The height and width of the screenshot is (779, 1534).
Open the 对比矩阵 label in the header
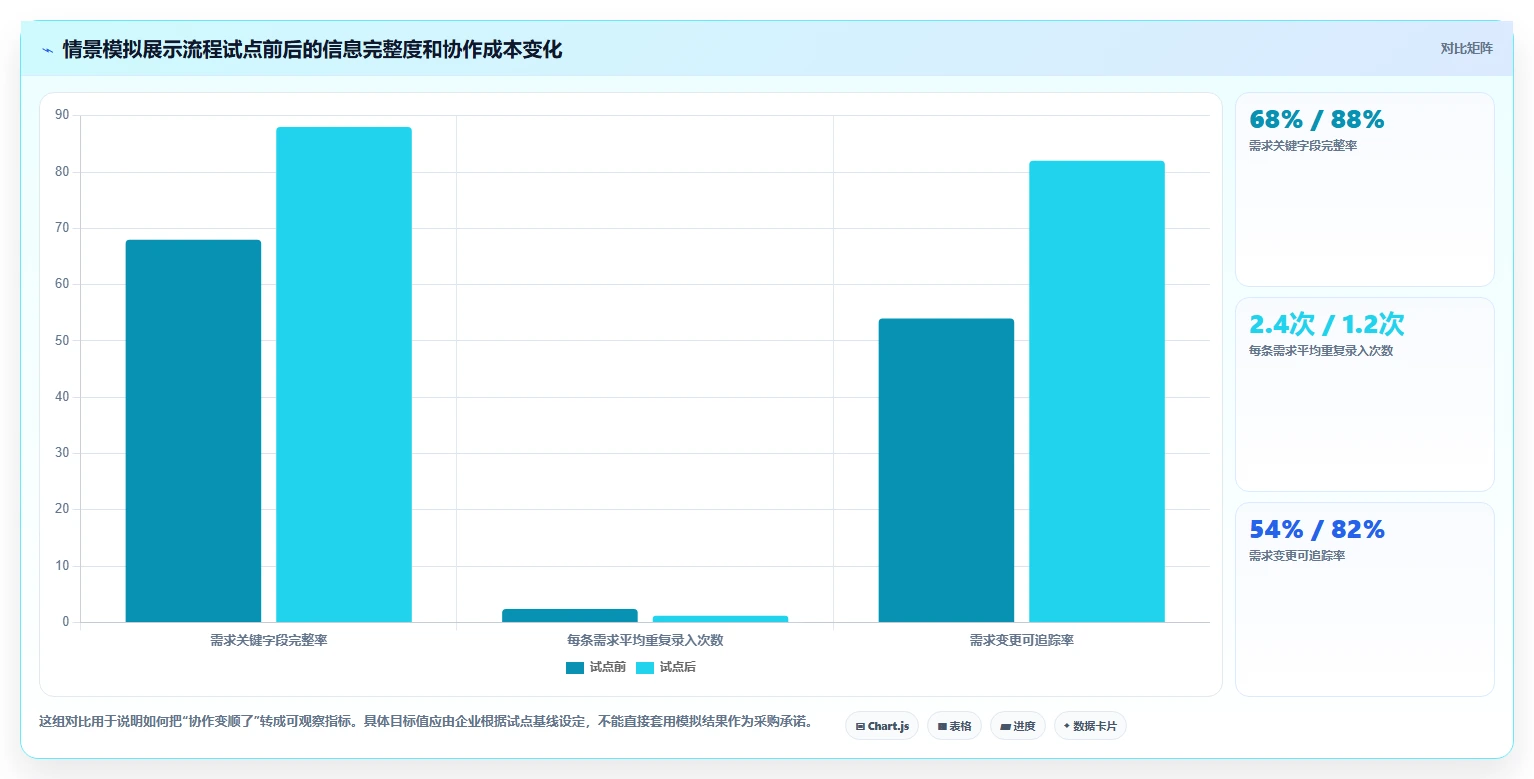pos(1466,49)
